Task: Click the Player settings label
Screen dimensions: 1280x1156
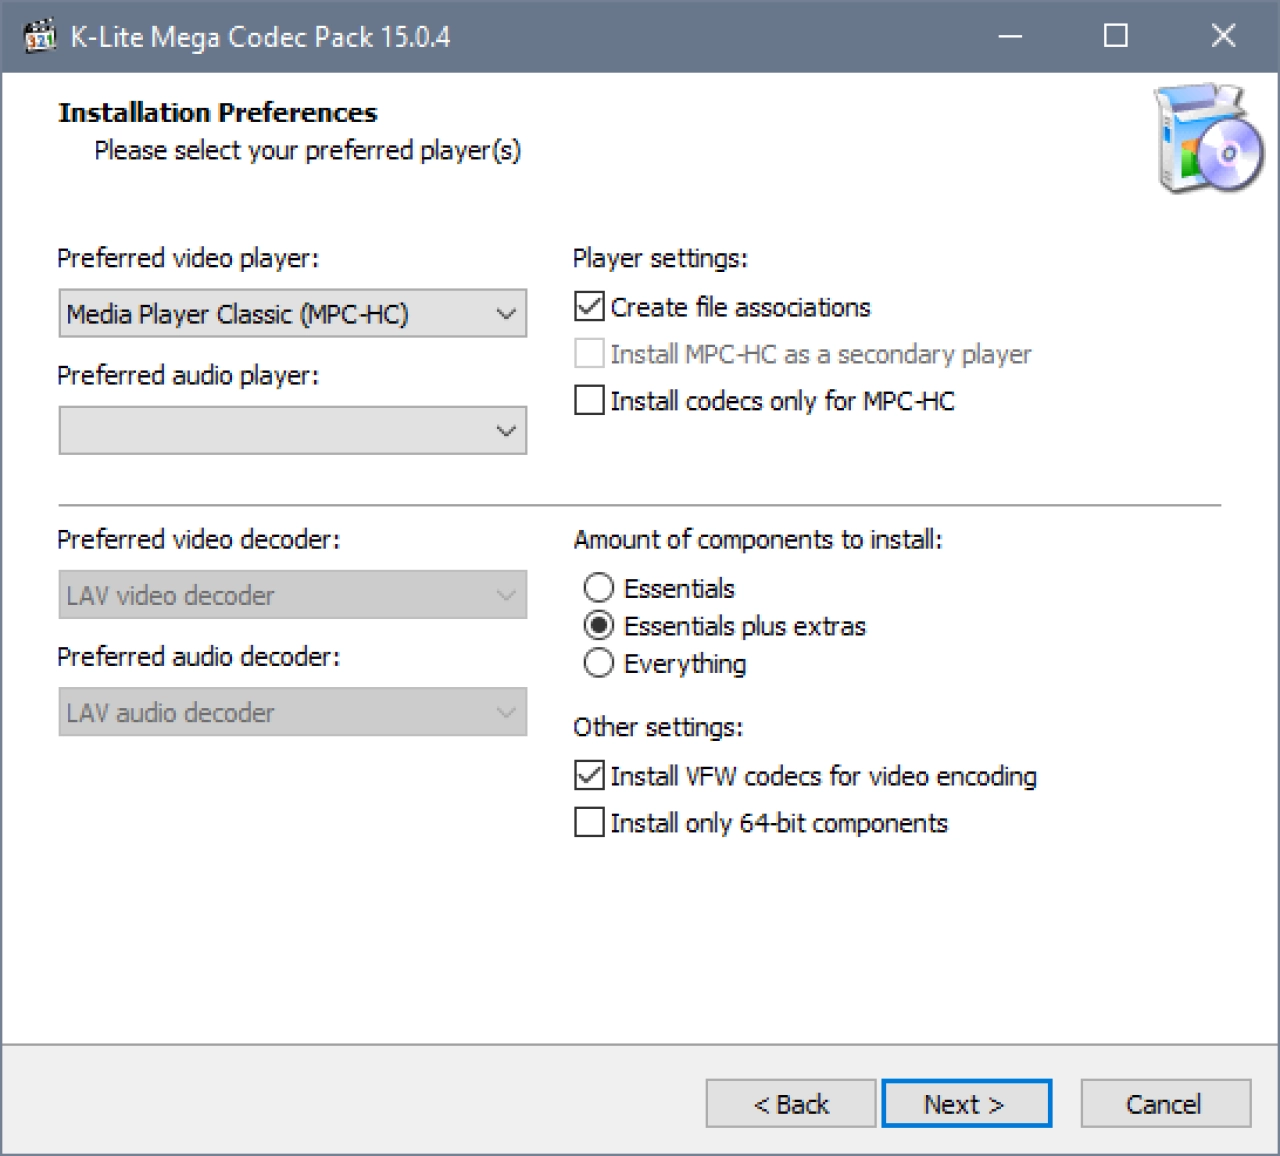Action: click(660, 259)
